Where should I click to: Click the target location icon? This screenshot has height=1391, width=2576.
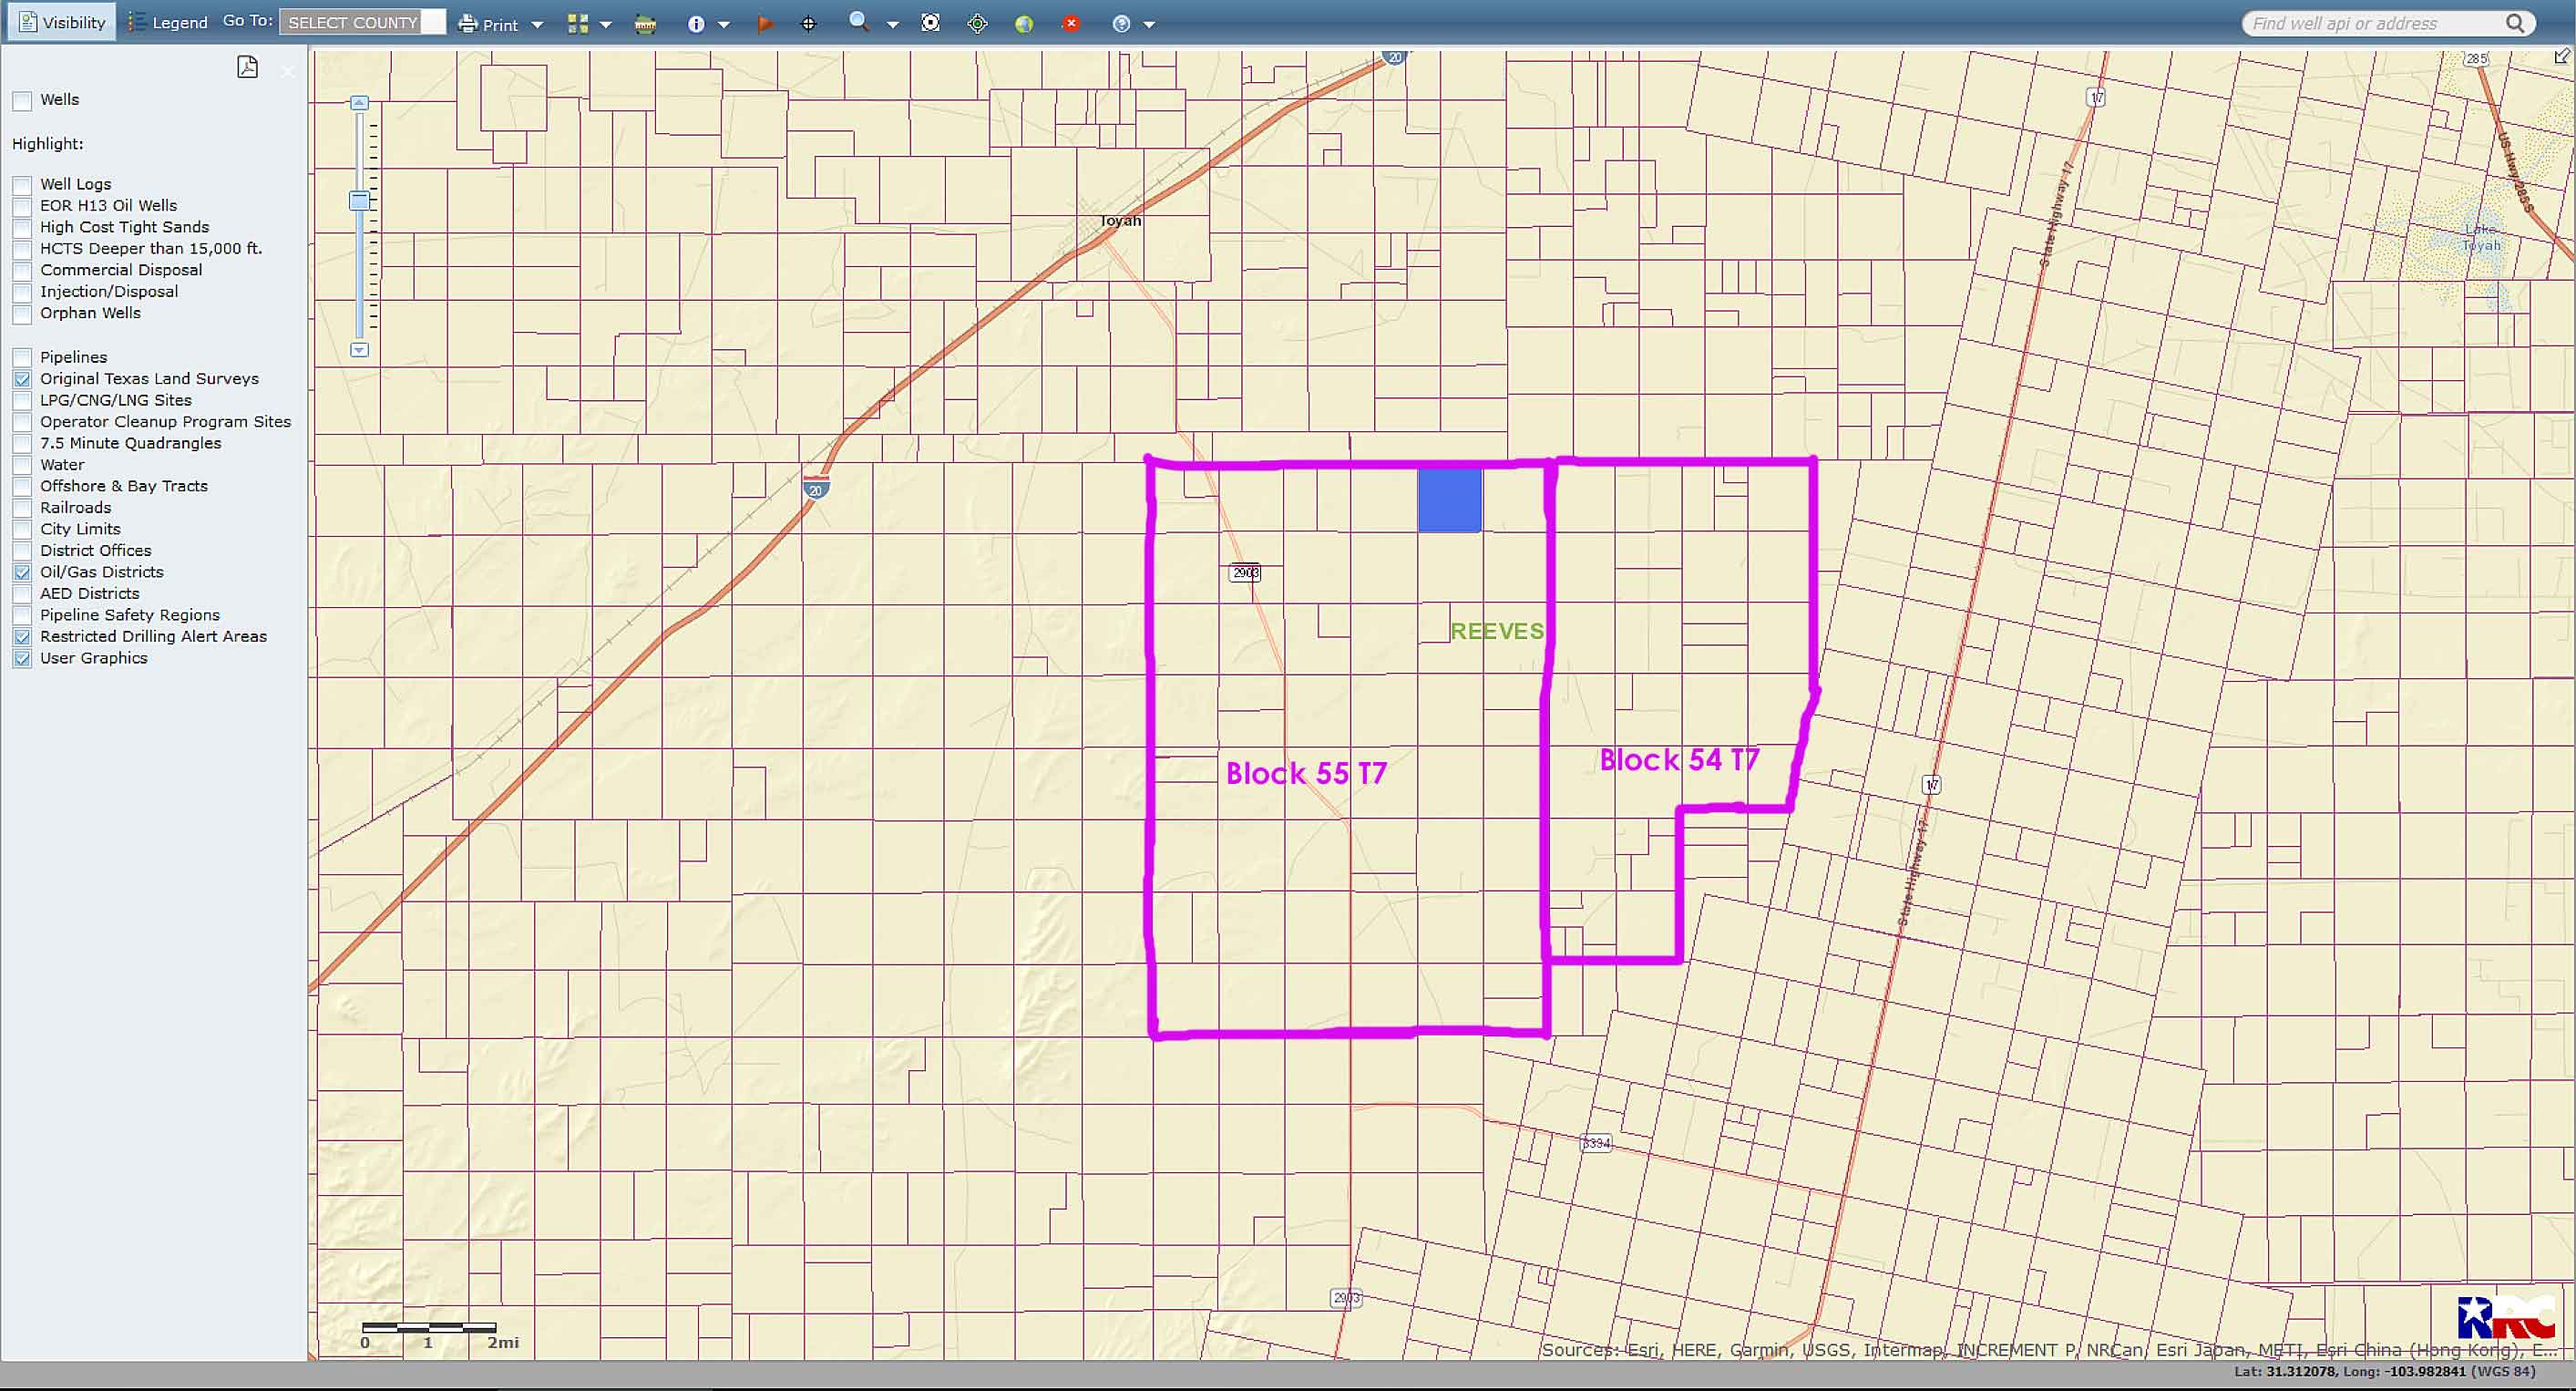tap(978, 24)
